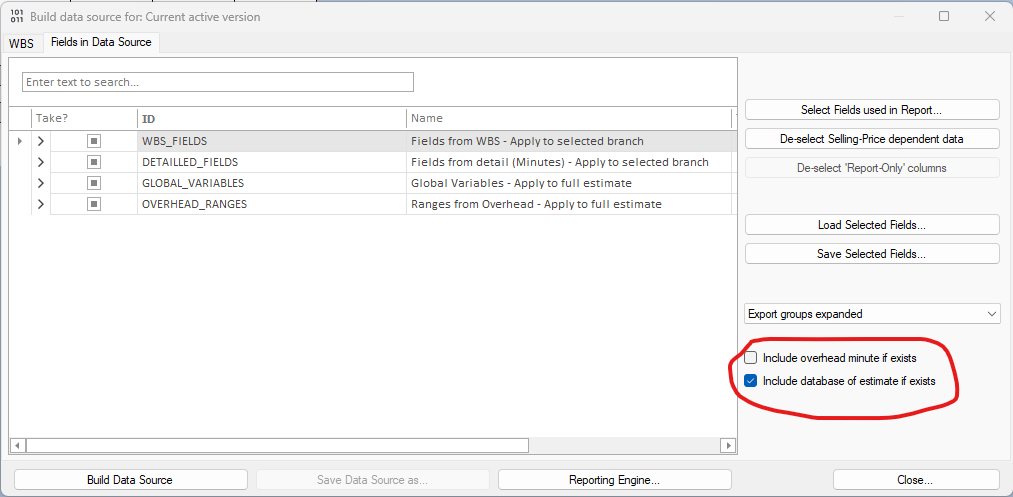
Task: Switch to the WBS tab
Action: pos(21,43)
